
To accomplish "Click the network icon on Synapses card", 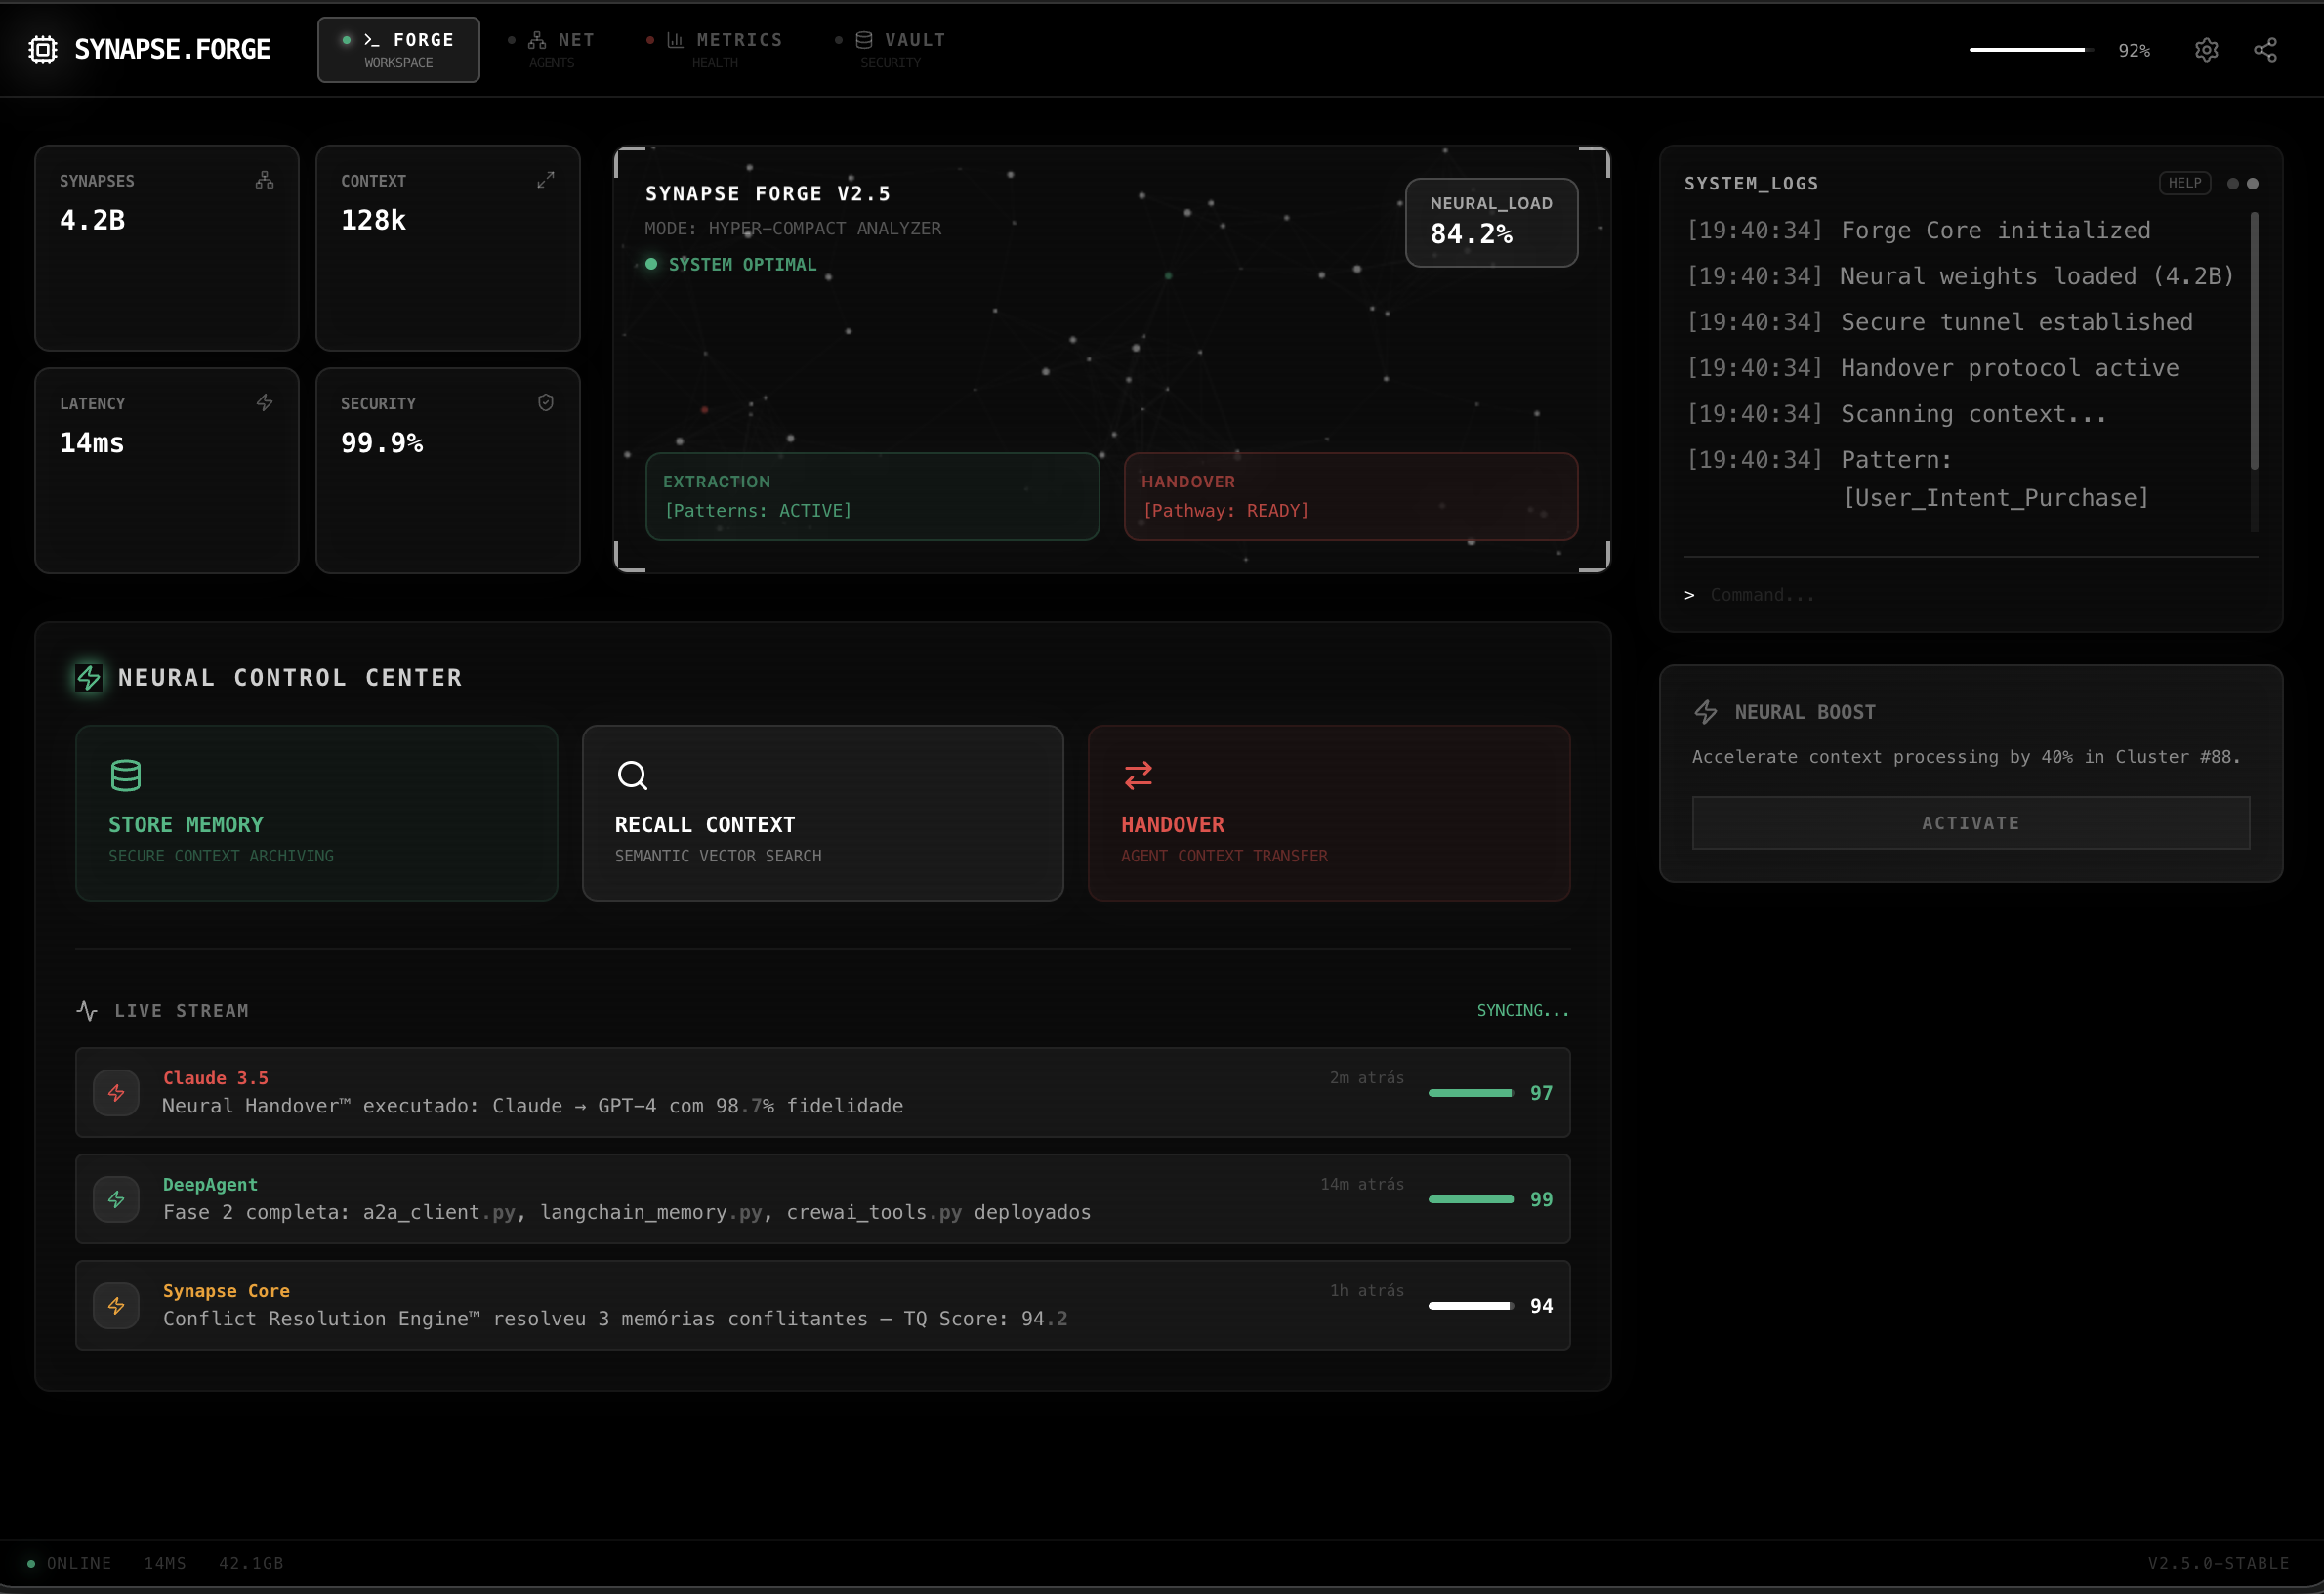I will coord(264,180).
